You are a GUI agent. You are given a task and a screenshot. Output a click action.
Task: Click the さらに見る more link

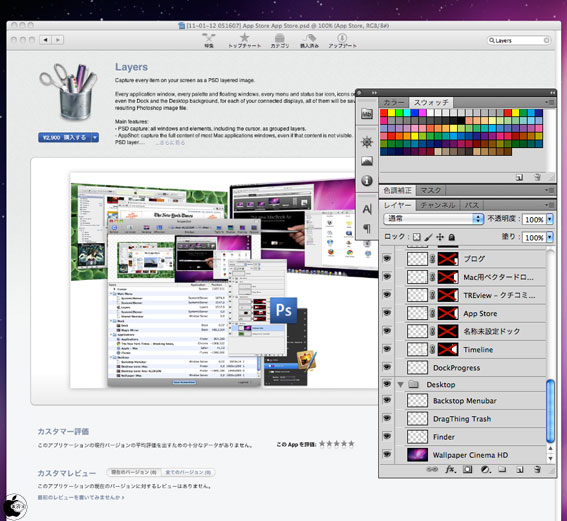(170, 143)
